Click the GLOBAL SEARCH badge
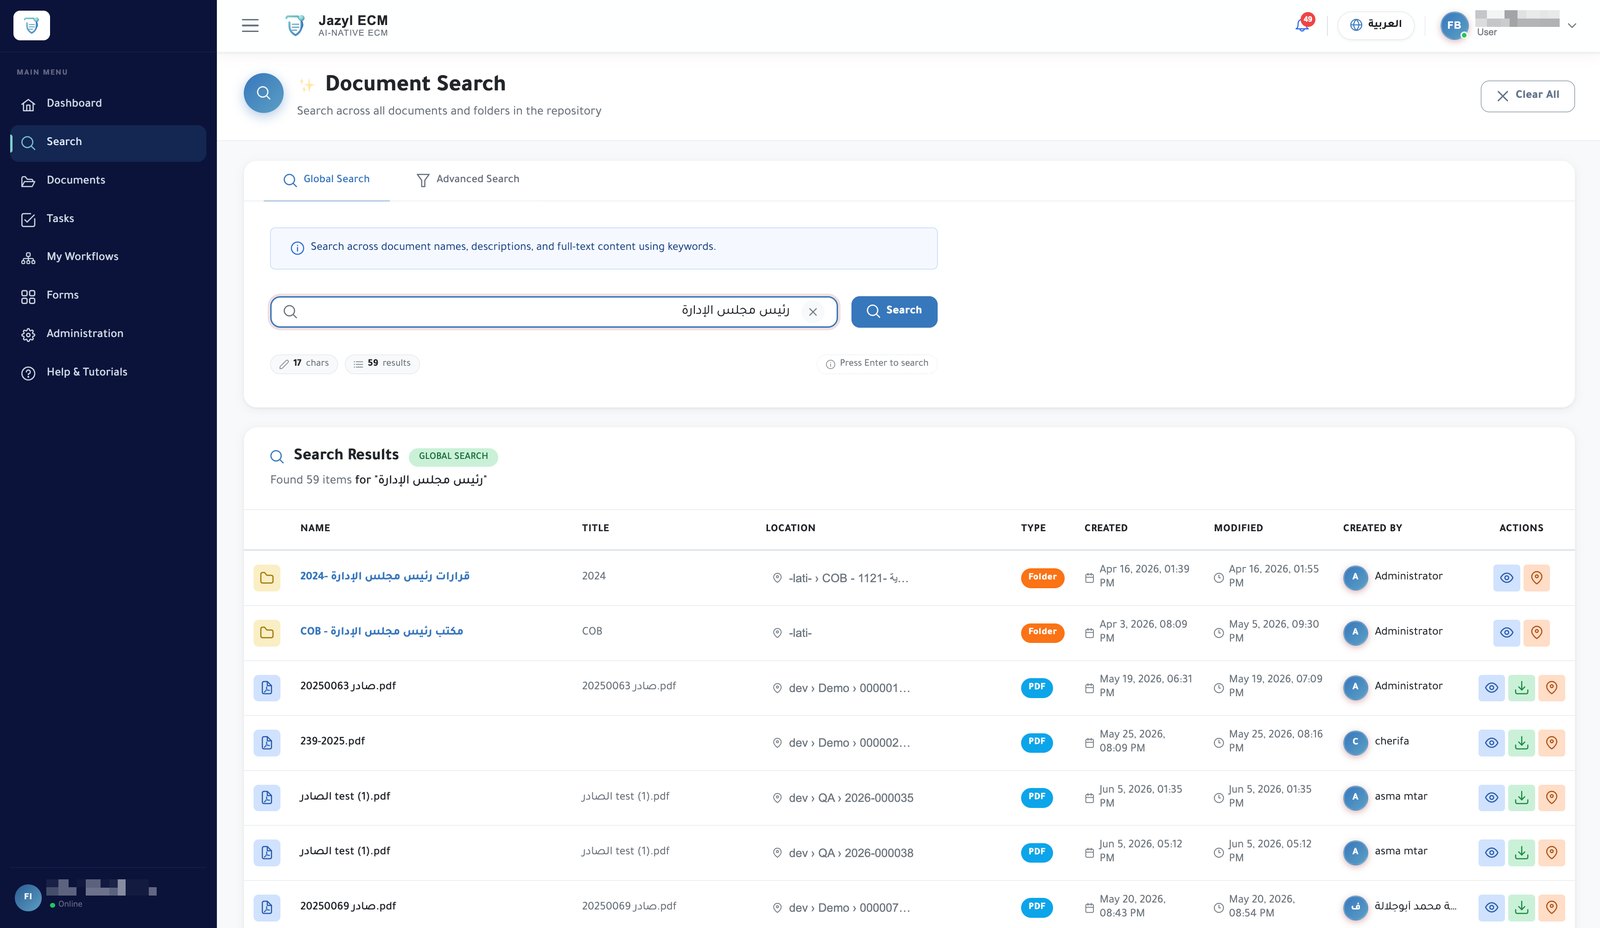The height and width of the screenshot is (928, 1600). point(453,457)
